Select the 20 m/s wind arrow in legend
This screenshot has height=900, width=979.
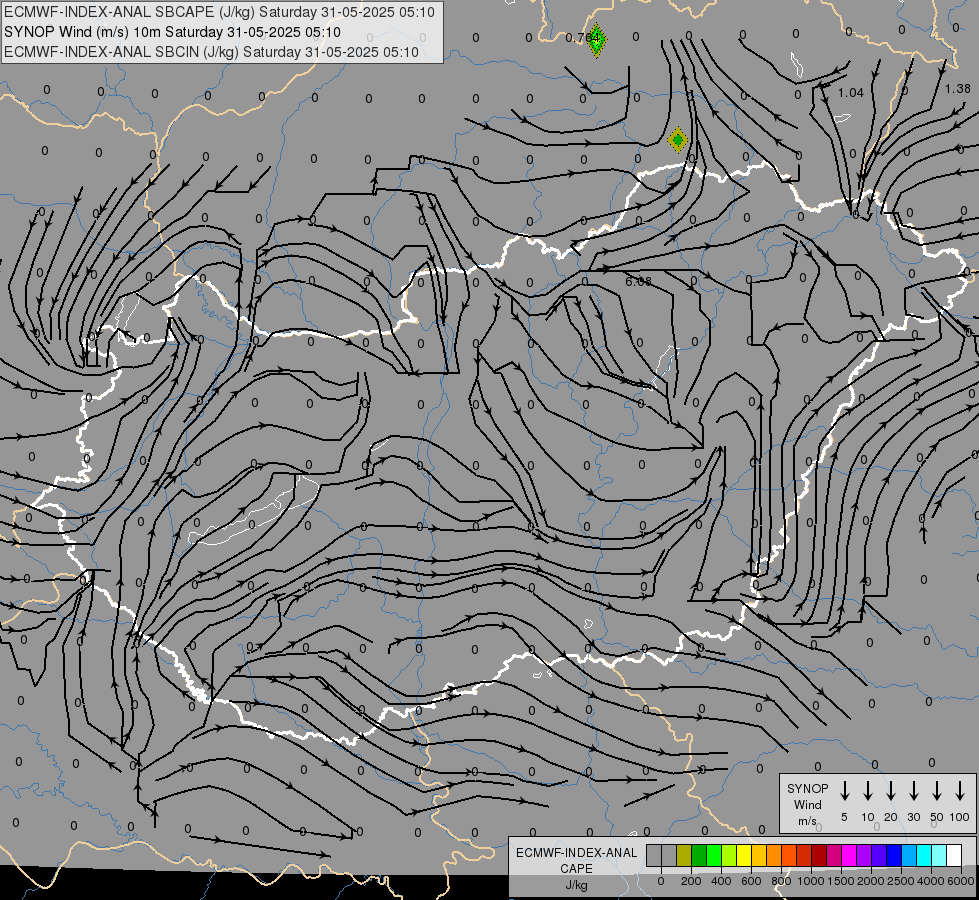(x=890, y=791)
